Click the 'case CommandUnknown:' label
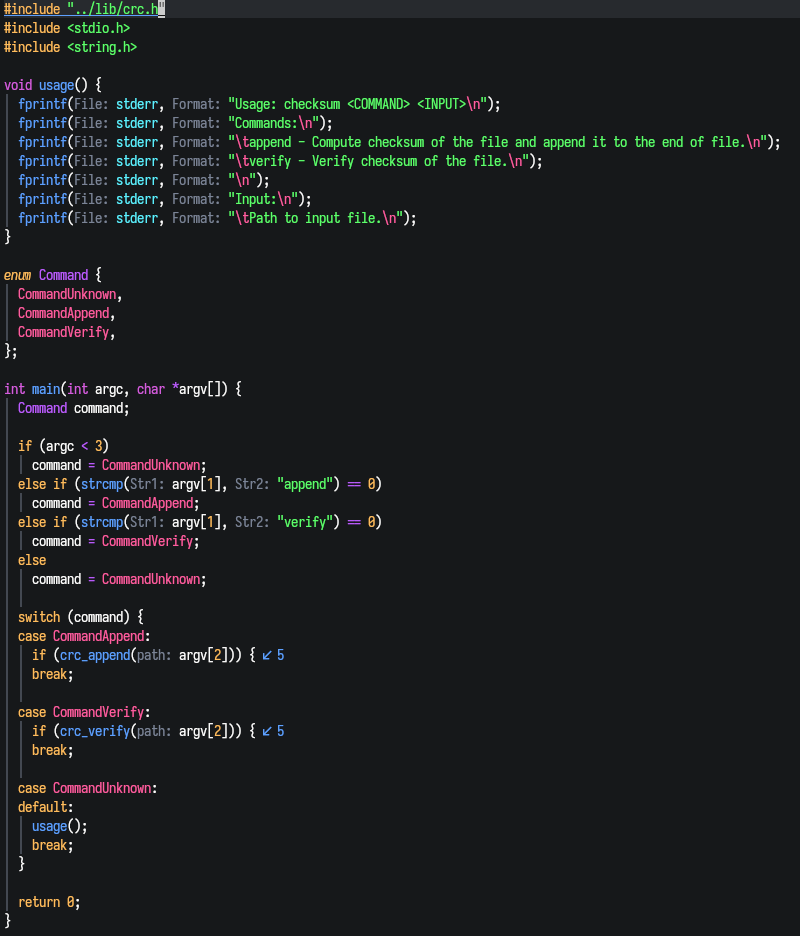The height and width of the screenshot is (936, 800). pos(88,789)
